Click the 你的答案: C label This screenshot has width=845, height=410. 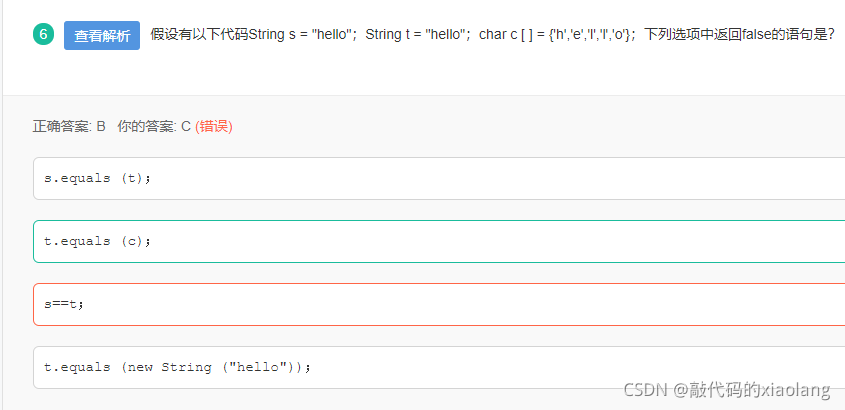pyautogui.click(x=154, y=127)
